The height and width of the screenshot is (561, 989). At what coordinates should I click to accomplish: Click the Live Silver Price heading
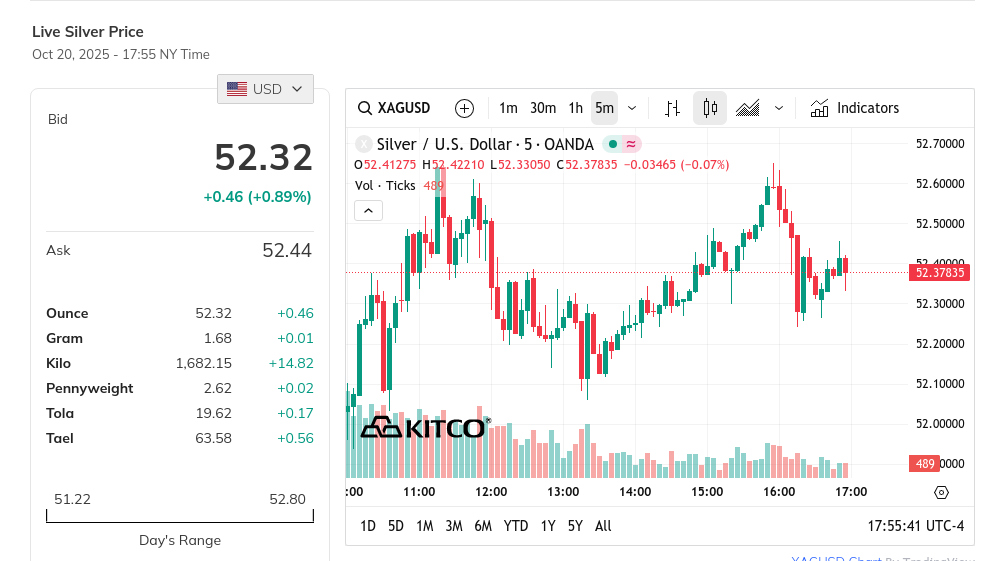tap(88, 32)
